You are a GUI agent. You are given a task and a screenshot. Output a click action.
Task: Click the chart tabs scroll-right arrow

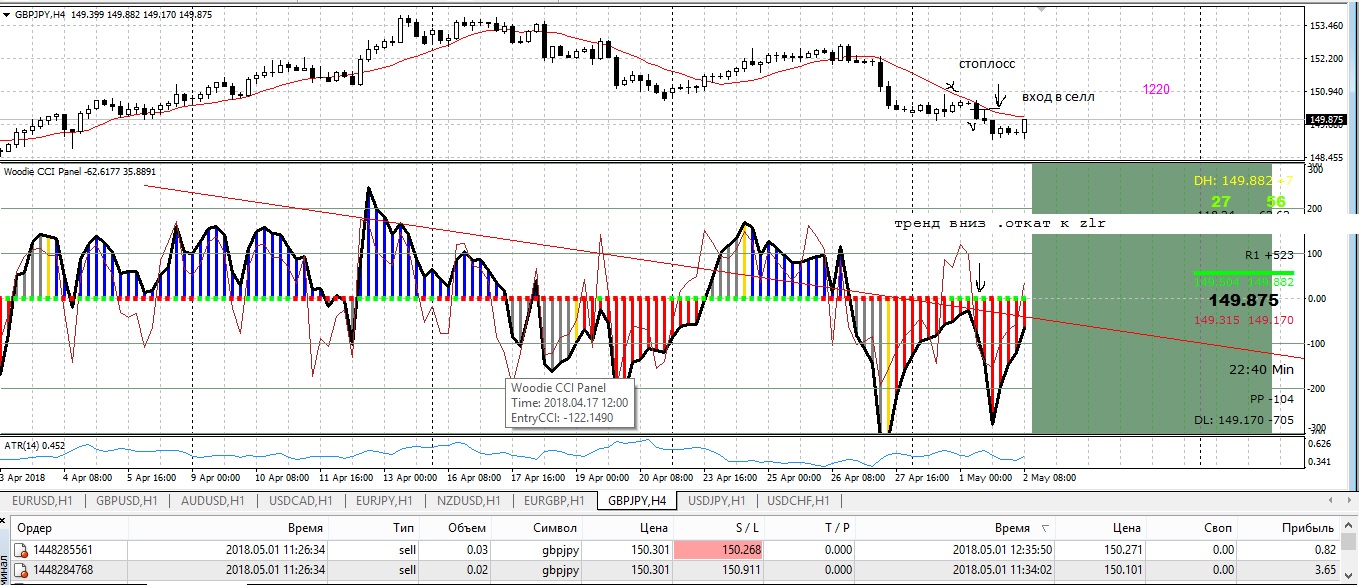point(1348,500)
